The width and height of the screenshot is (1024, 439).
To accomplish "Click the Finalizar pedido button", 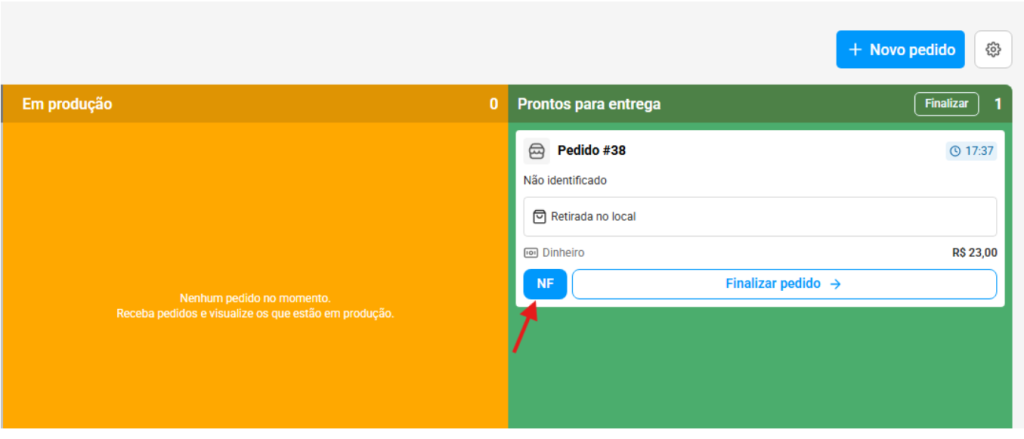I will (784, 284).
